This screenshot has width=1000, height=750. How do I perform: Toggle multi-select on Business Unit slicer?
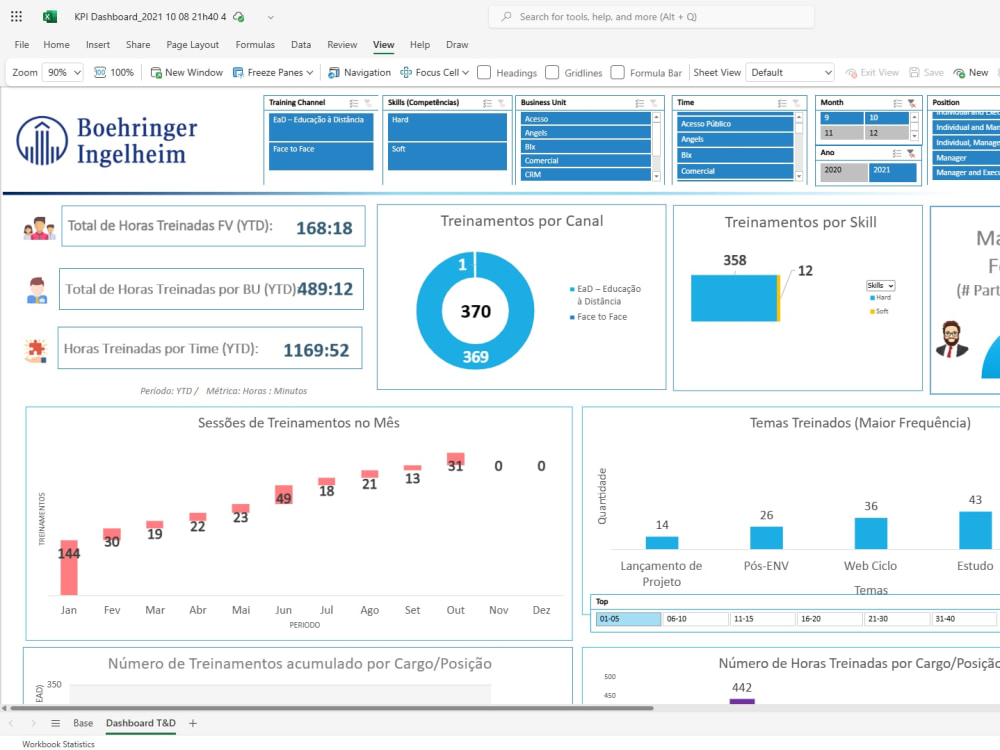point(640,103)
